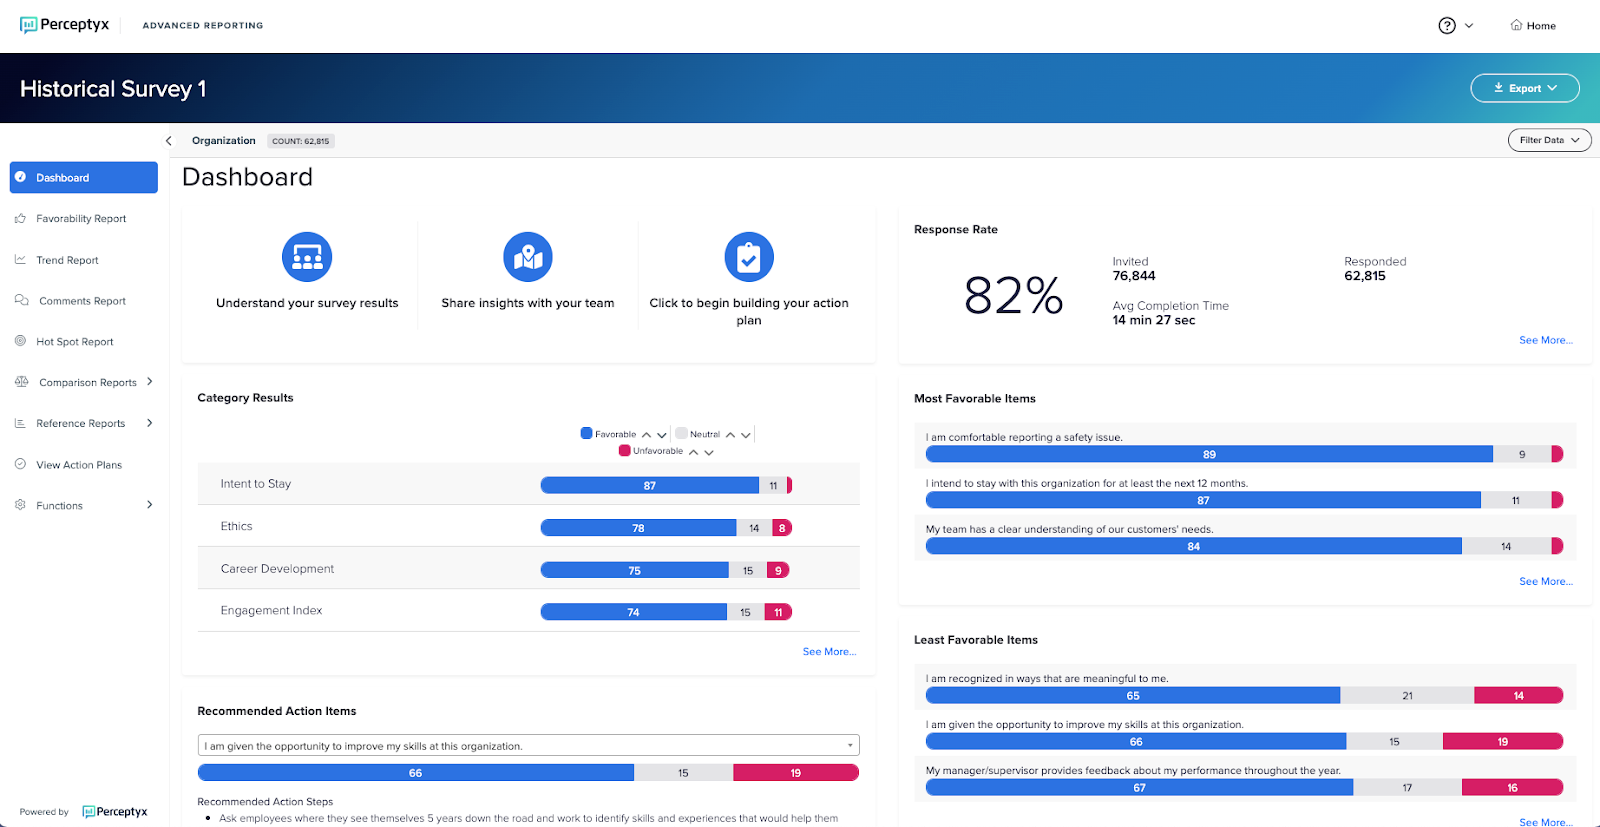The width and height of the screenshot is (1600, 827).
Task: Click the blue Favorable legend swatch
Action: pyautogui.click(x=587, y=433)
